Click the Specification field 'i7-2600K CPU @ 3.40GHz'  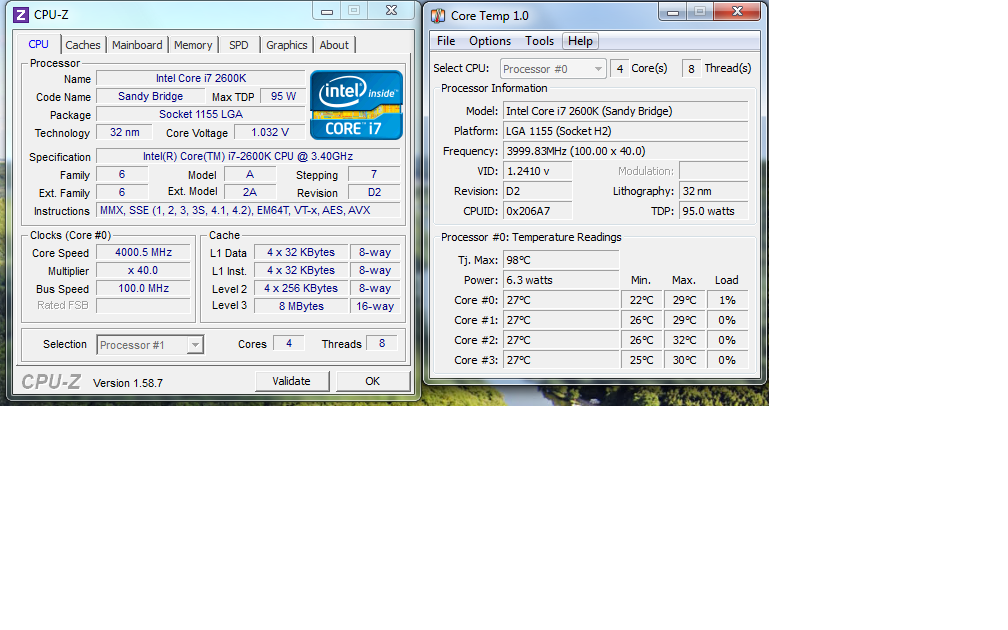point(248,156)
